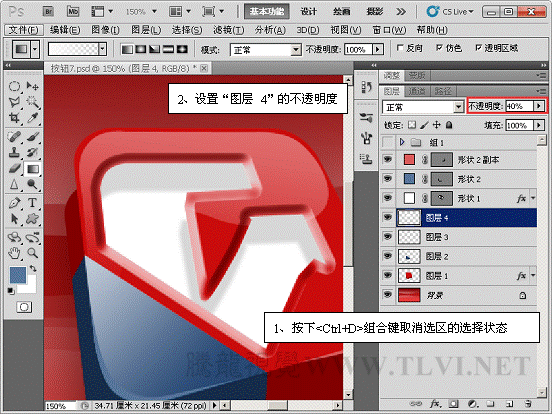Hide the 图层 3 layer
Image resolution: width=552 pixels, height=414 pixels.
(x=388, y=237)
